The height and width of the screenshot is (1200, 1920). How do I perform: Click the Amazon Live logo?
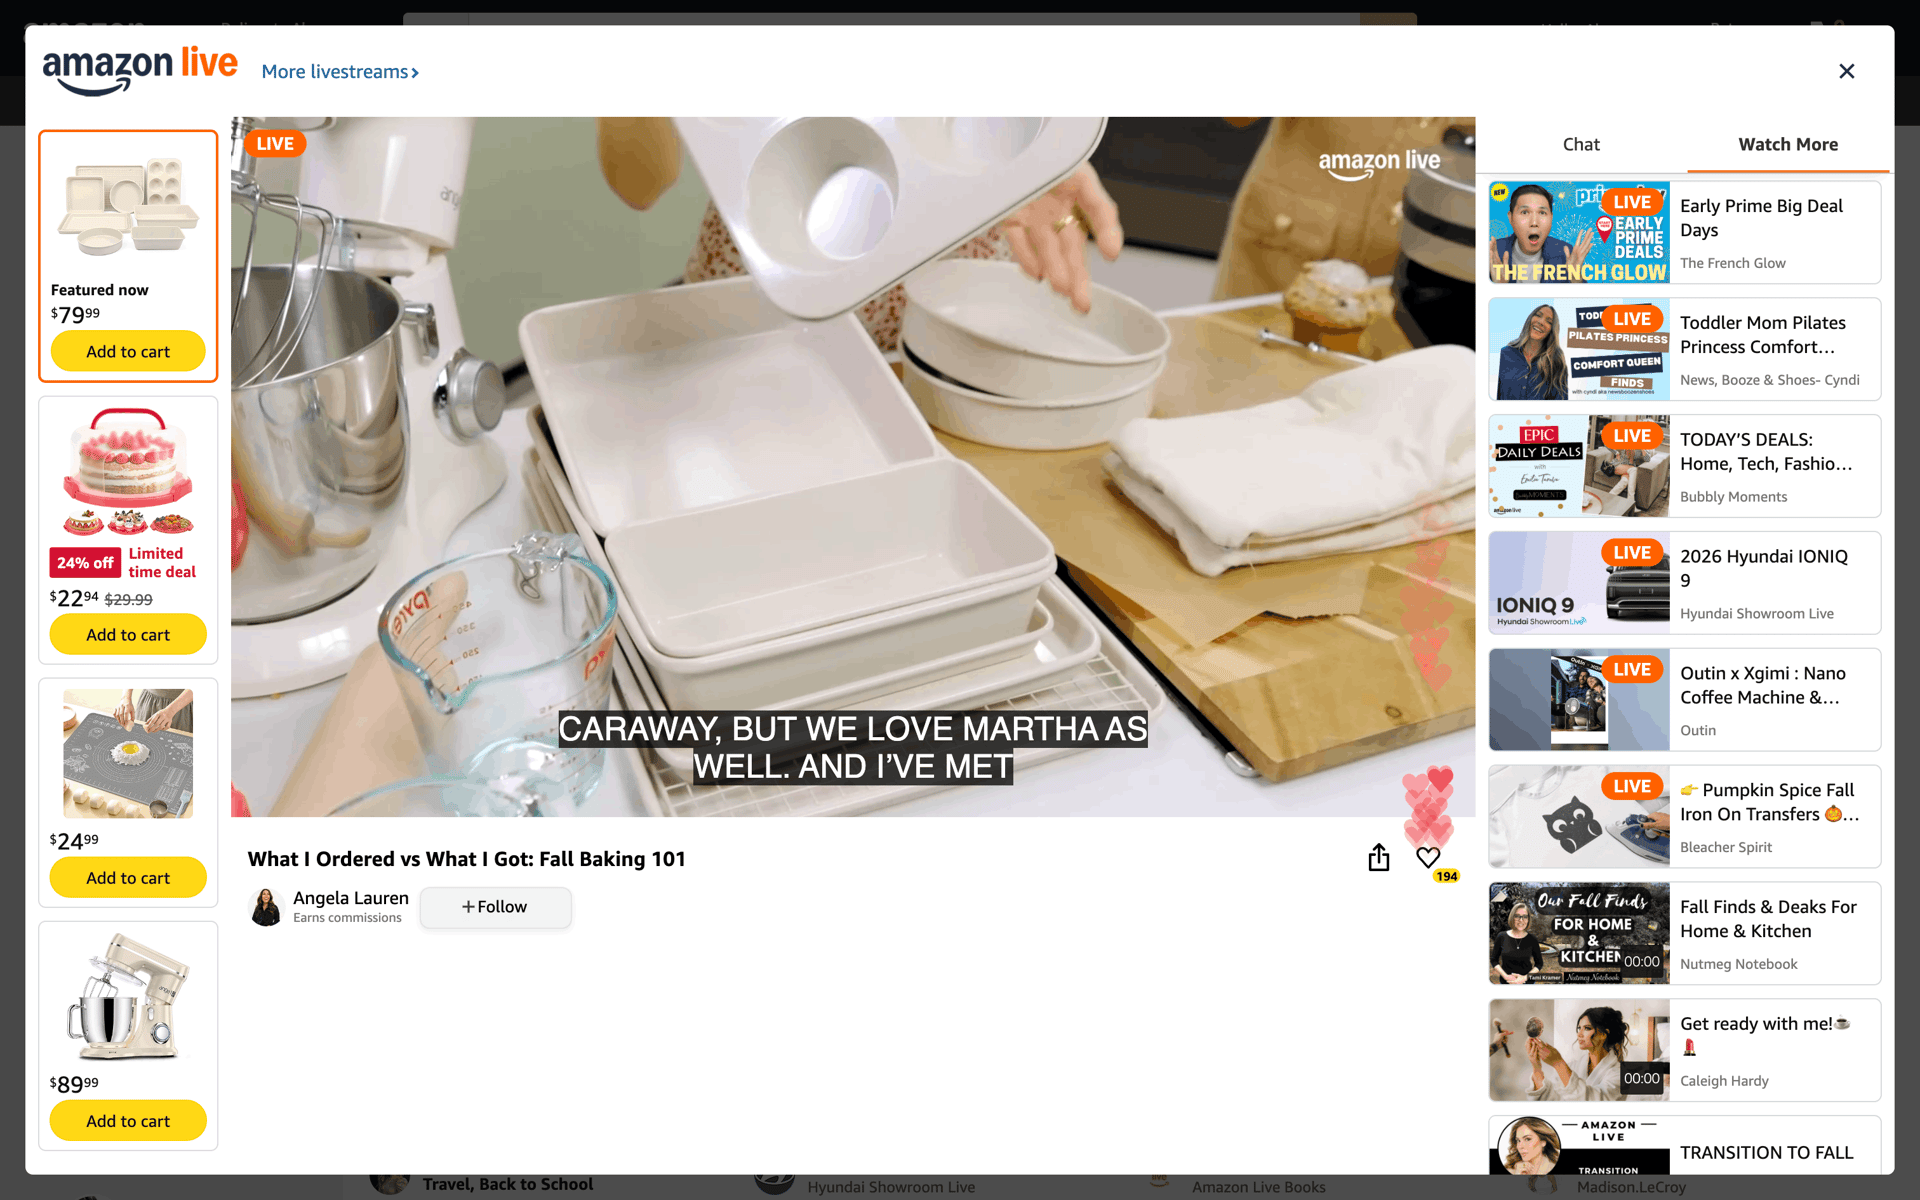pos(139,69)
